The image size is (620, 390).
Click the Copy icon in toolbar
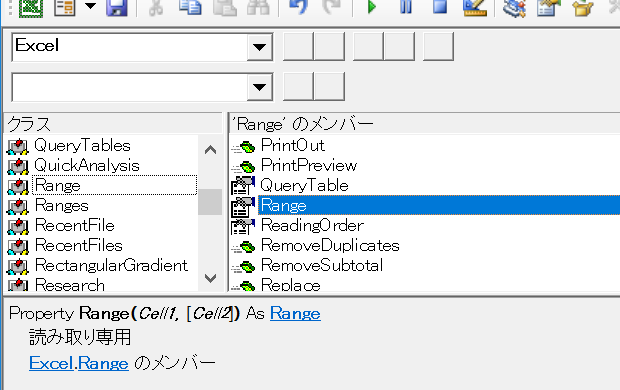coord(190,7)
